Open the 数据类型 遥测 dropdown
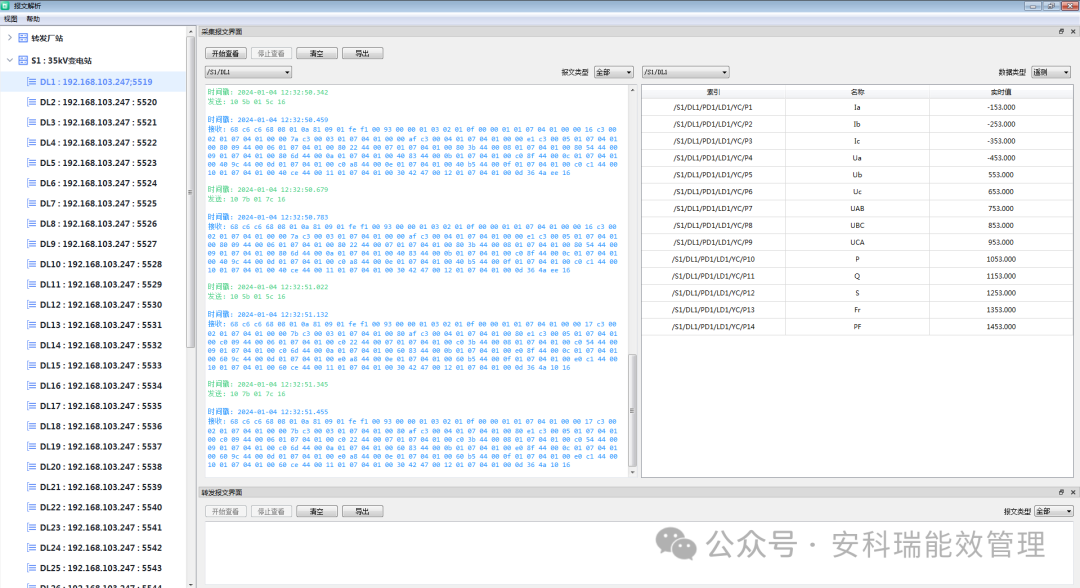Viewport: 1080px width, 588px height. coord(1051,72)
